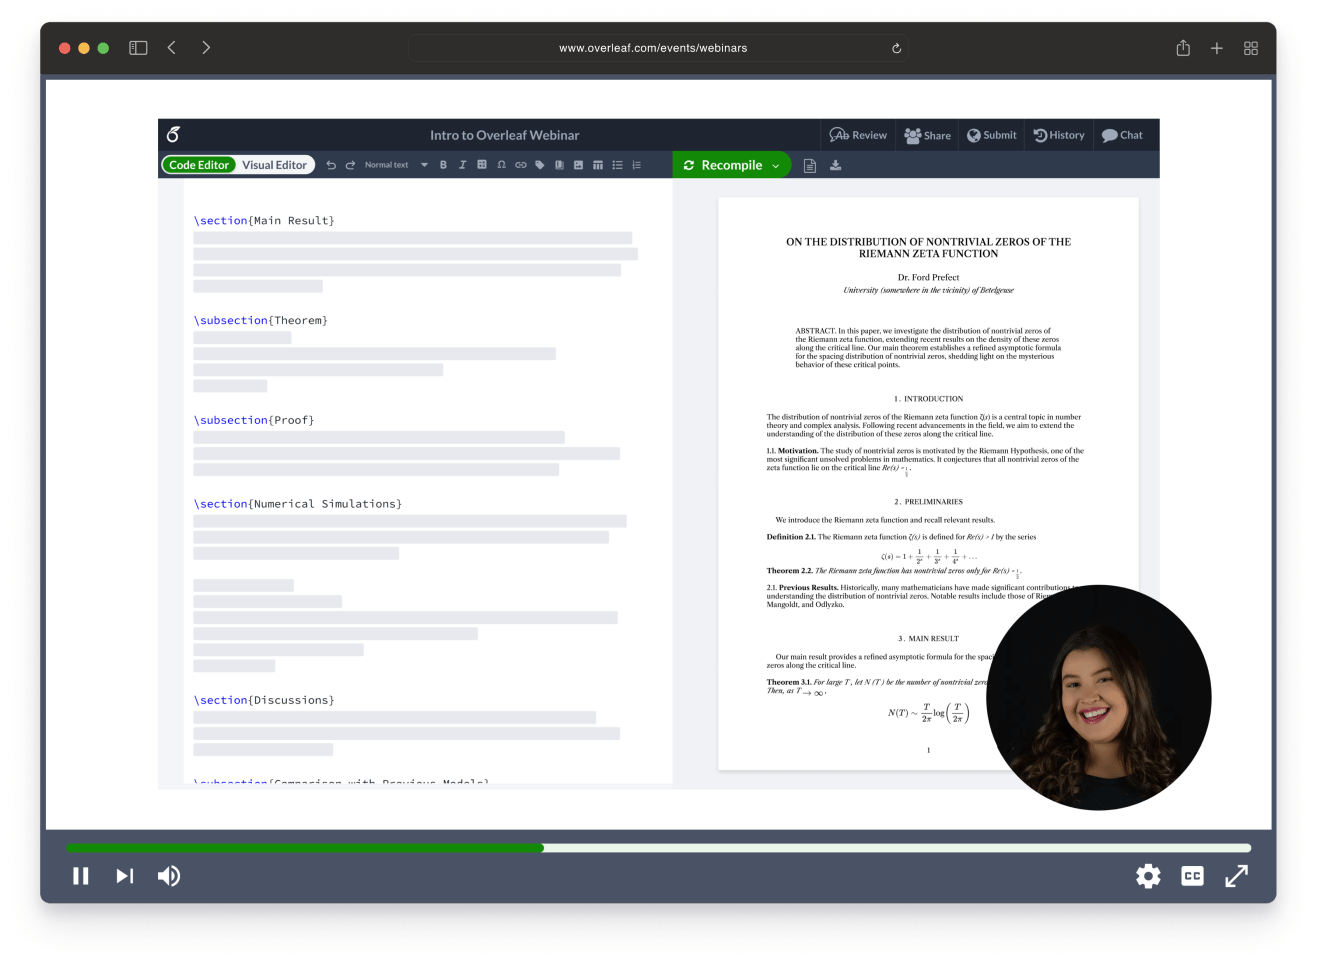Screen dimensions: 1318x964
Task: Open the History panel
Action: [x=1059, y=135]
